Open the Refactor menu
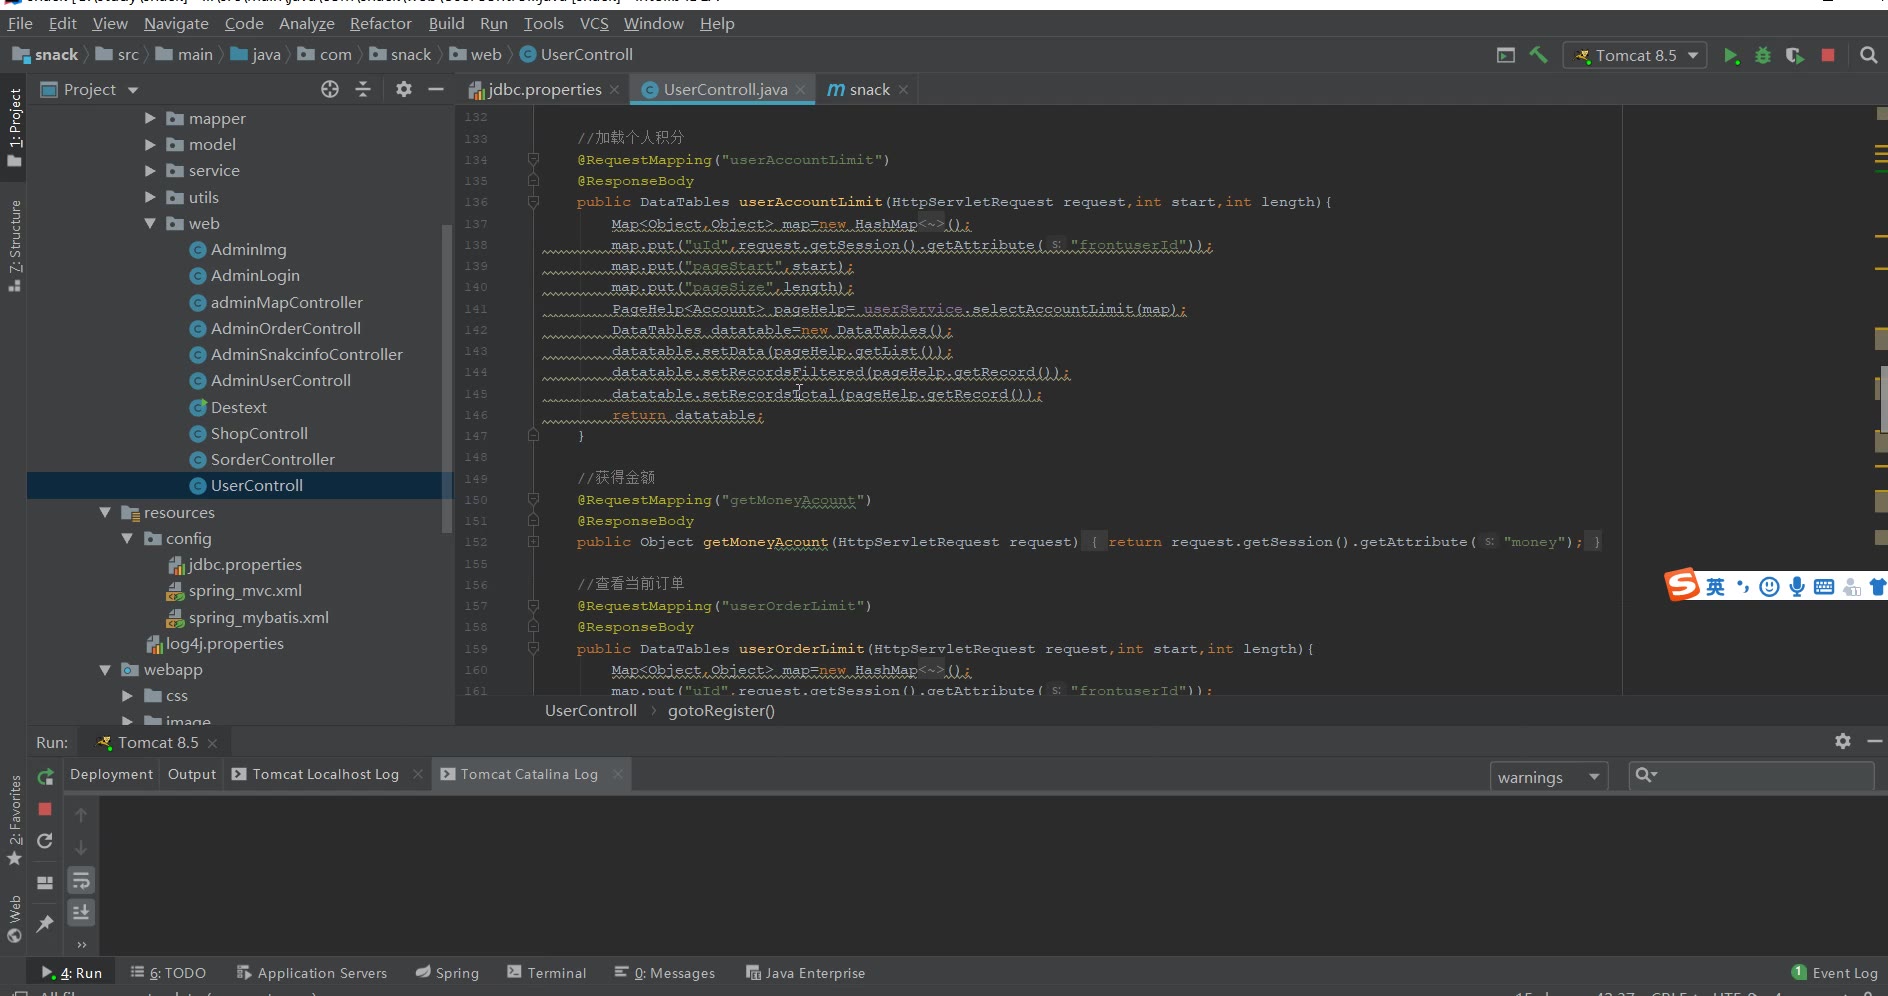The image size is (1888, 996). point(380,23)
